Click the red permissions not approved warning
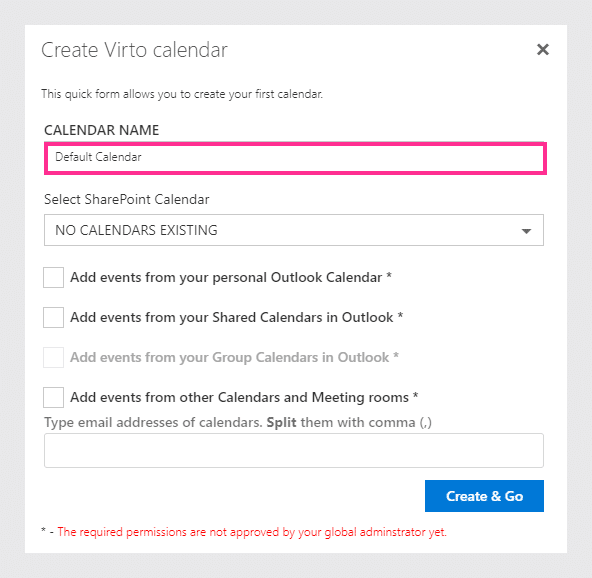Screen dimensions: 592x578 [x=252, y=532]
